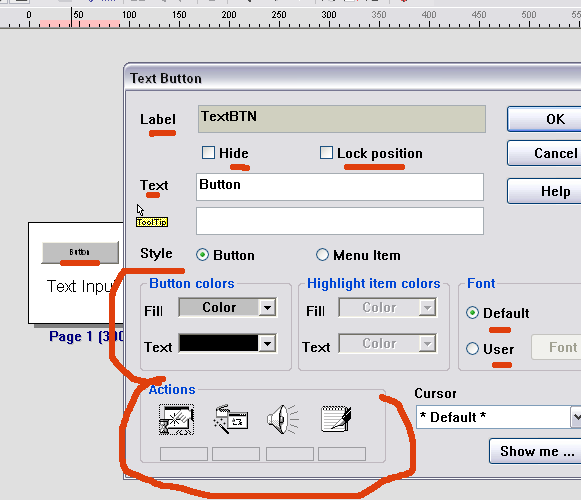Screen dimensions: 581x500
Task: Click the notepad with pen action icon
Action: pos(336,419)
